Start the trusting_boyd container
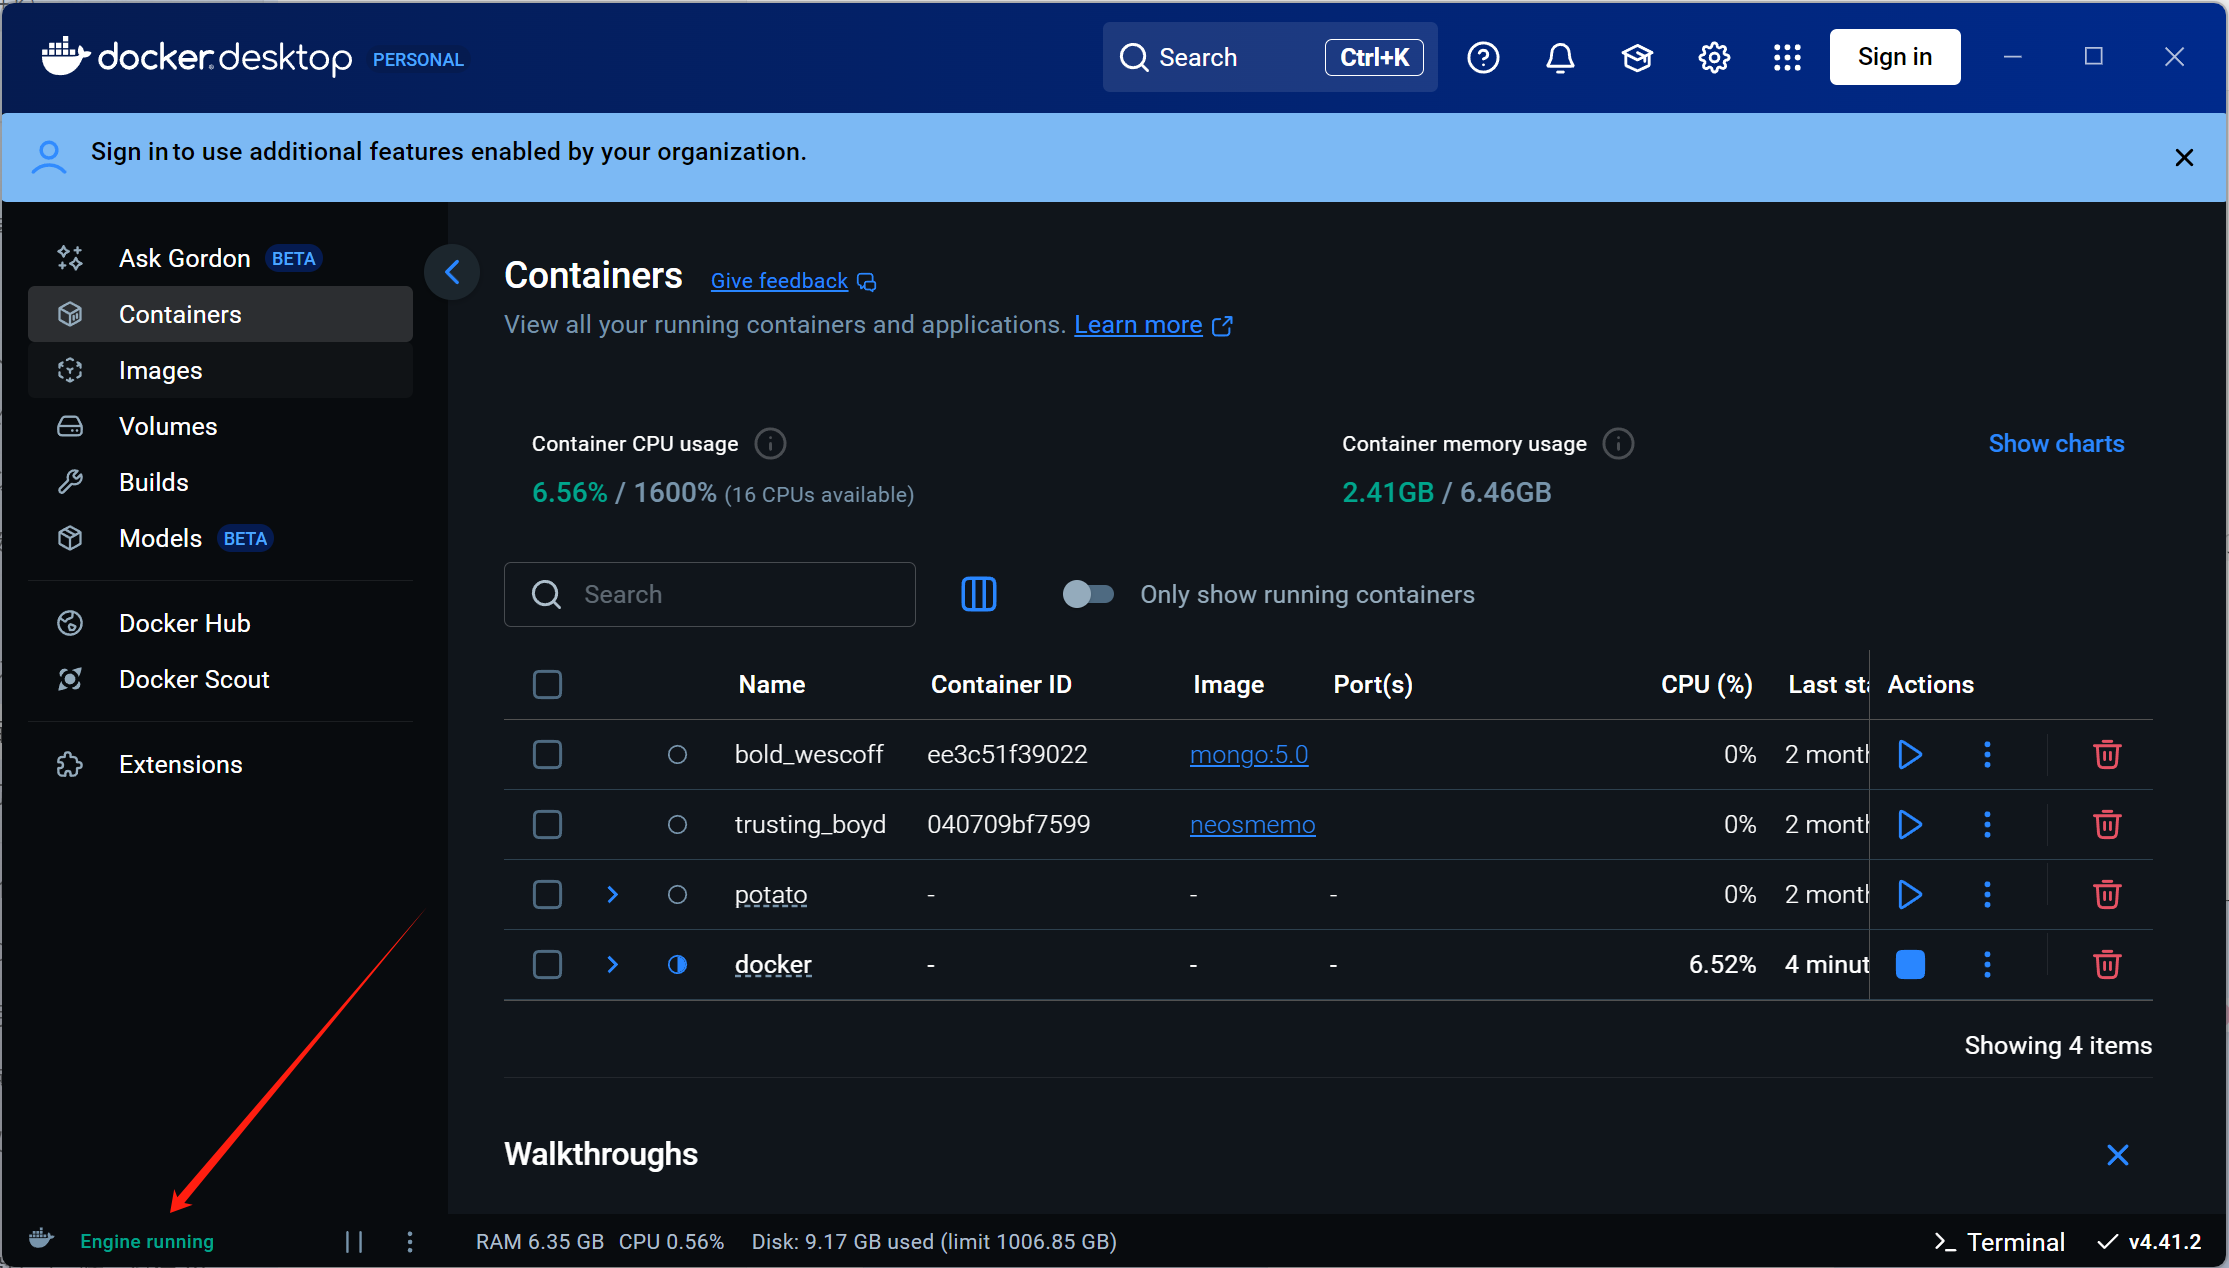Image resolution: width=2229 pixels, height=1268 pixels. click(1910, 824)
